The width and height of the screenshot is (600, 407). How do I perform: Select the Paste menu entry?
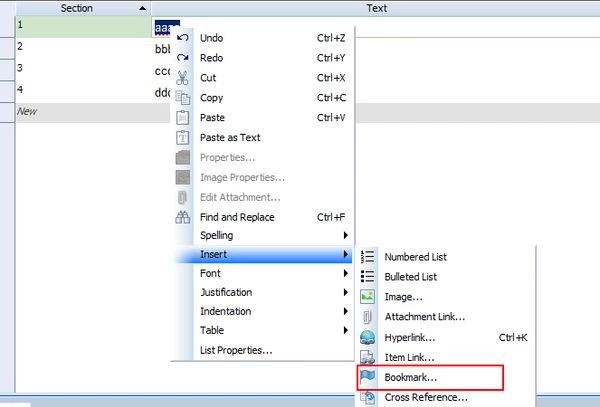tap(264, 117)
